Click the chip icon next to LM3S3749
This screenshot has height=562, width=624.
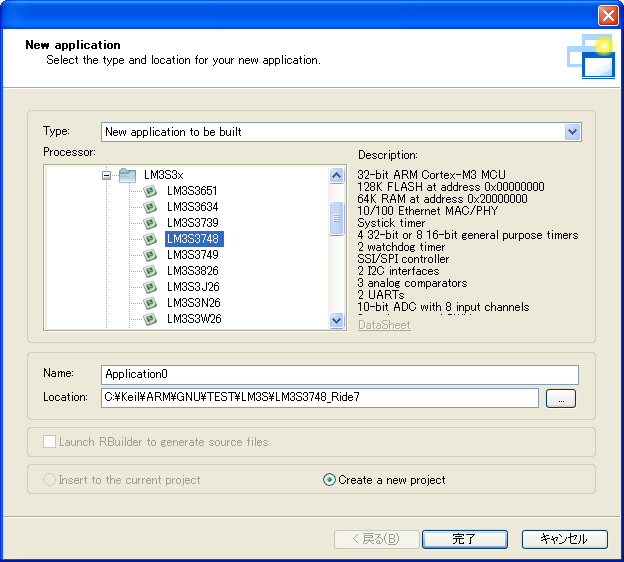pyautogui.click(x=150, y=255)
